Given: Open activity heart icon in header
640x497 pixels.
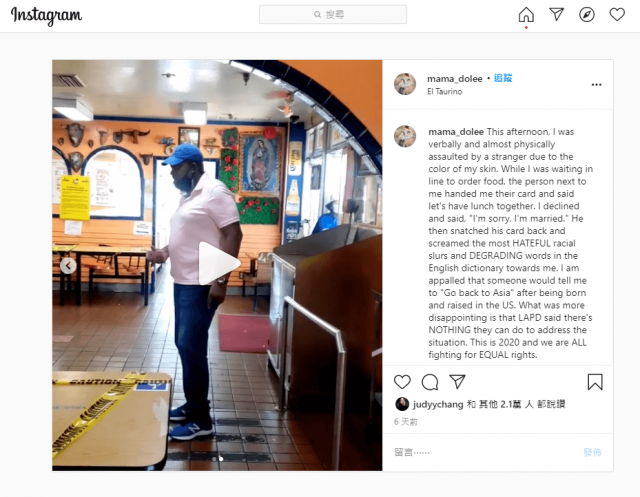Looking at the screenshot, I should pos(617,15).
